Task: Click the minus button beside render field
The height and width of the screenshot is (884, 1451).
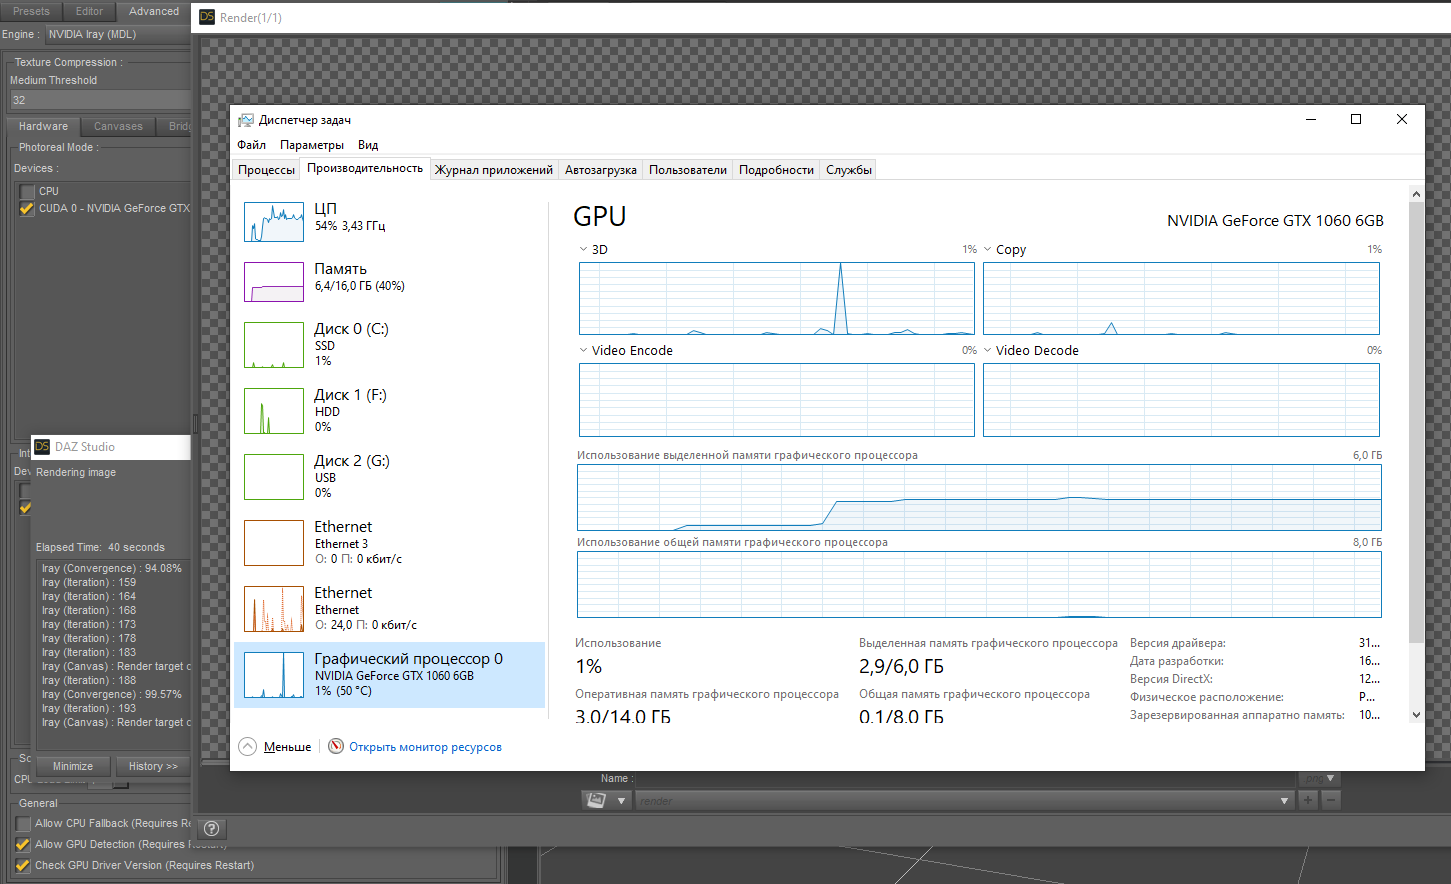Action: [1331, 801]
